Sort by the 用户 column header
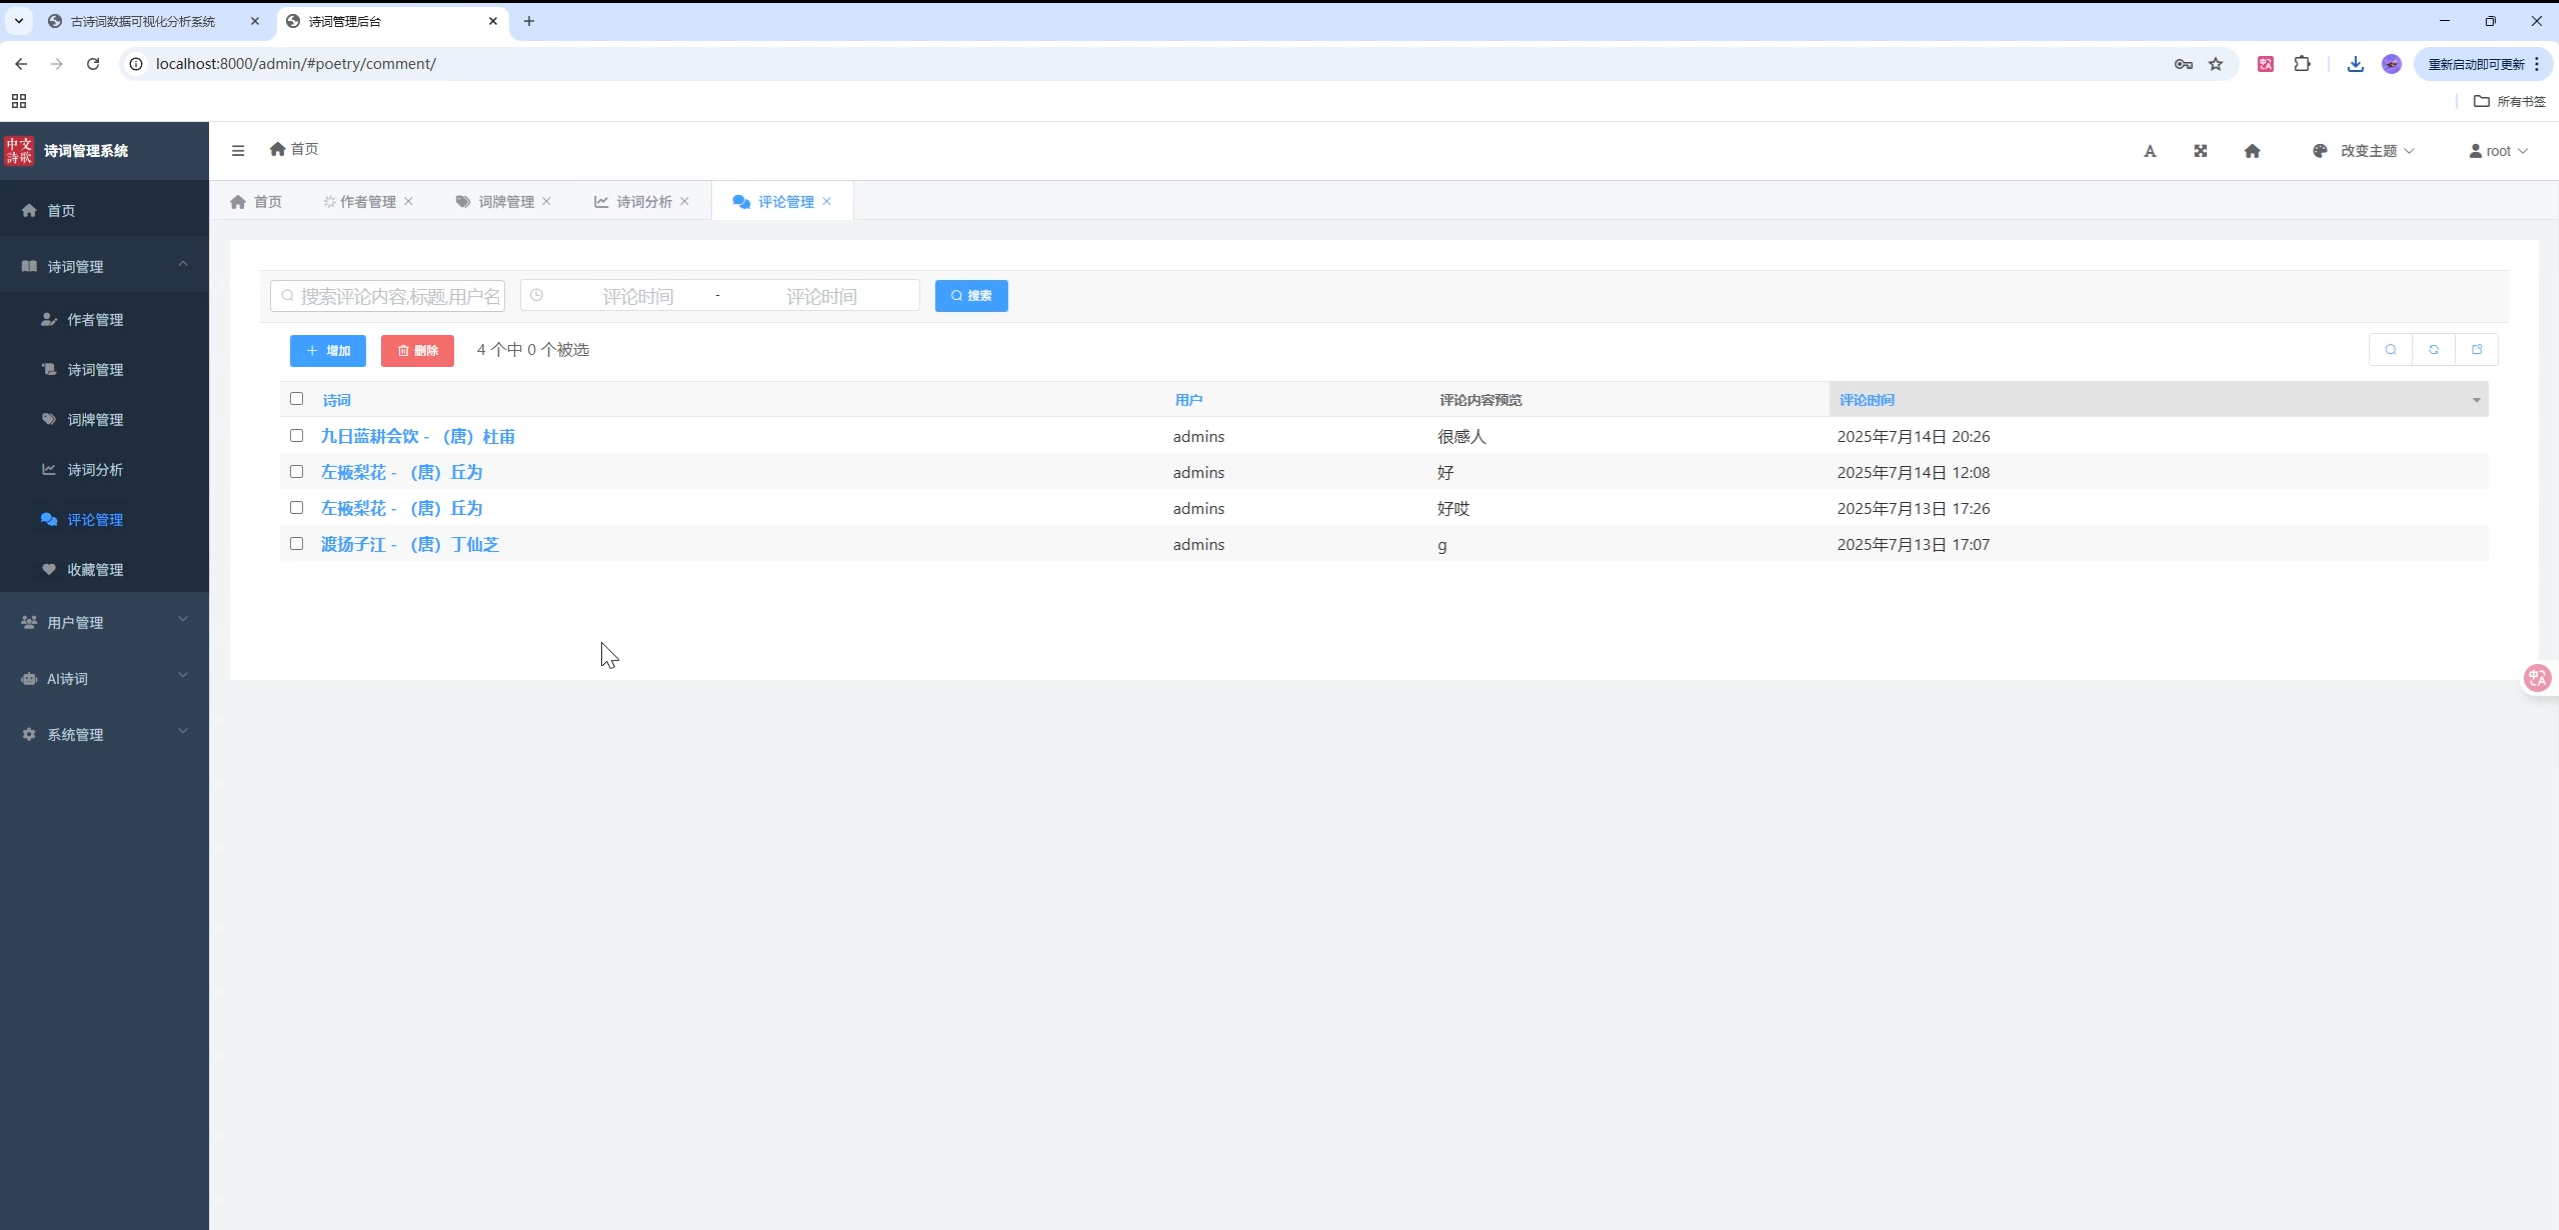 coord(1188,400)
